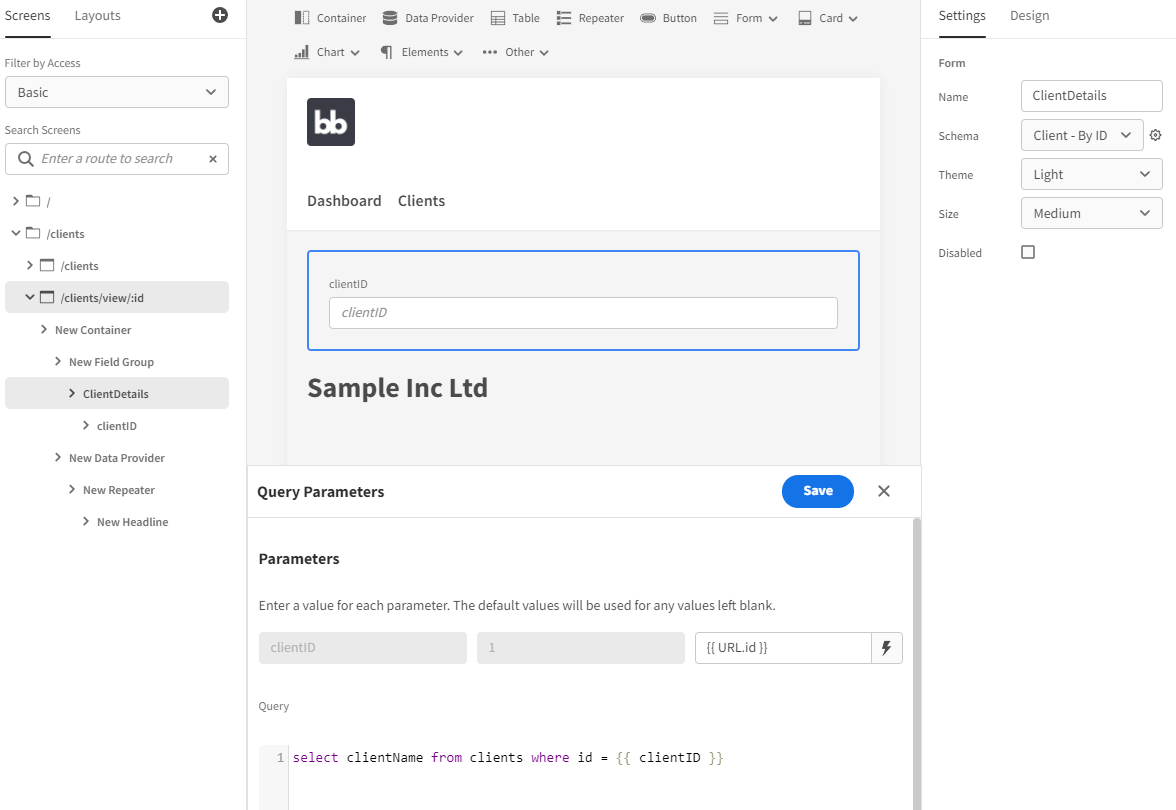Click the Form component icon

click(x=721, y=18)
